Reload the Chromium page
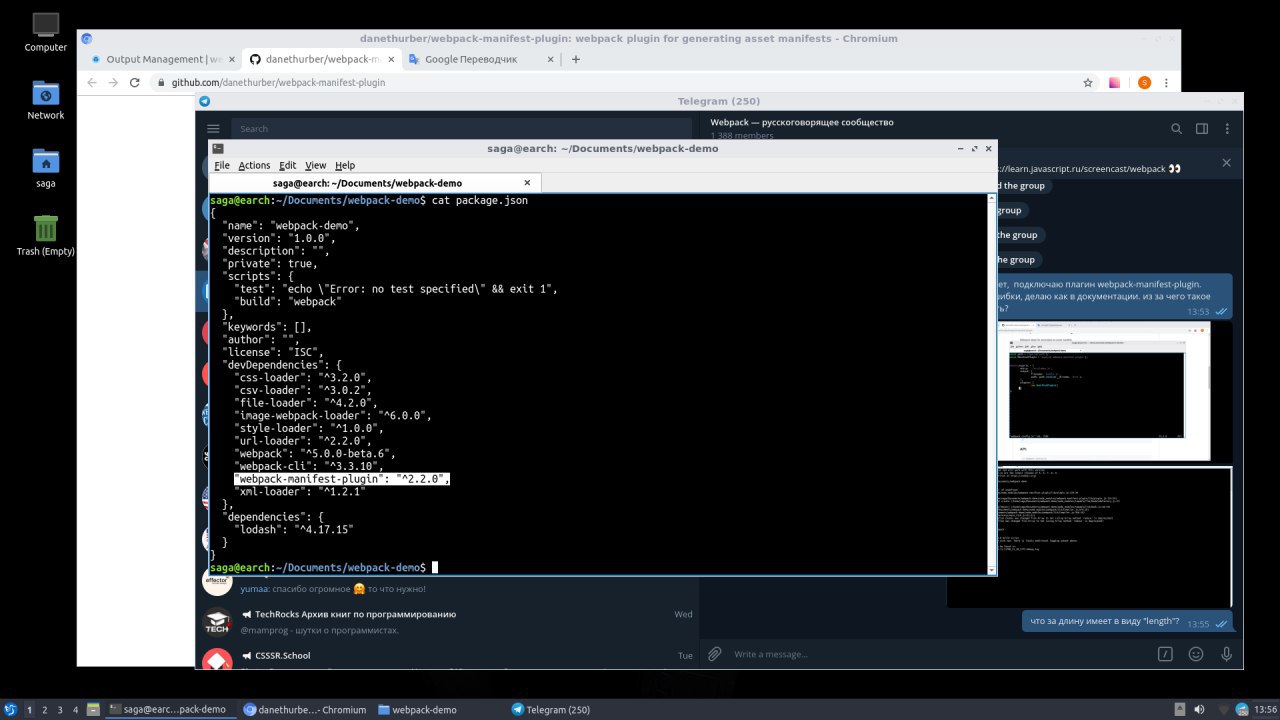The width and height of the screenshot is (1280, 720). 135,83
